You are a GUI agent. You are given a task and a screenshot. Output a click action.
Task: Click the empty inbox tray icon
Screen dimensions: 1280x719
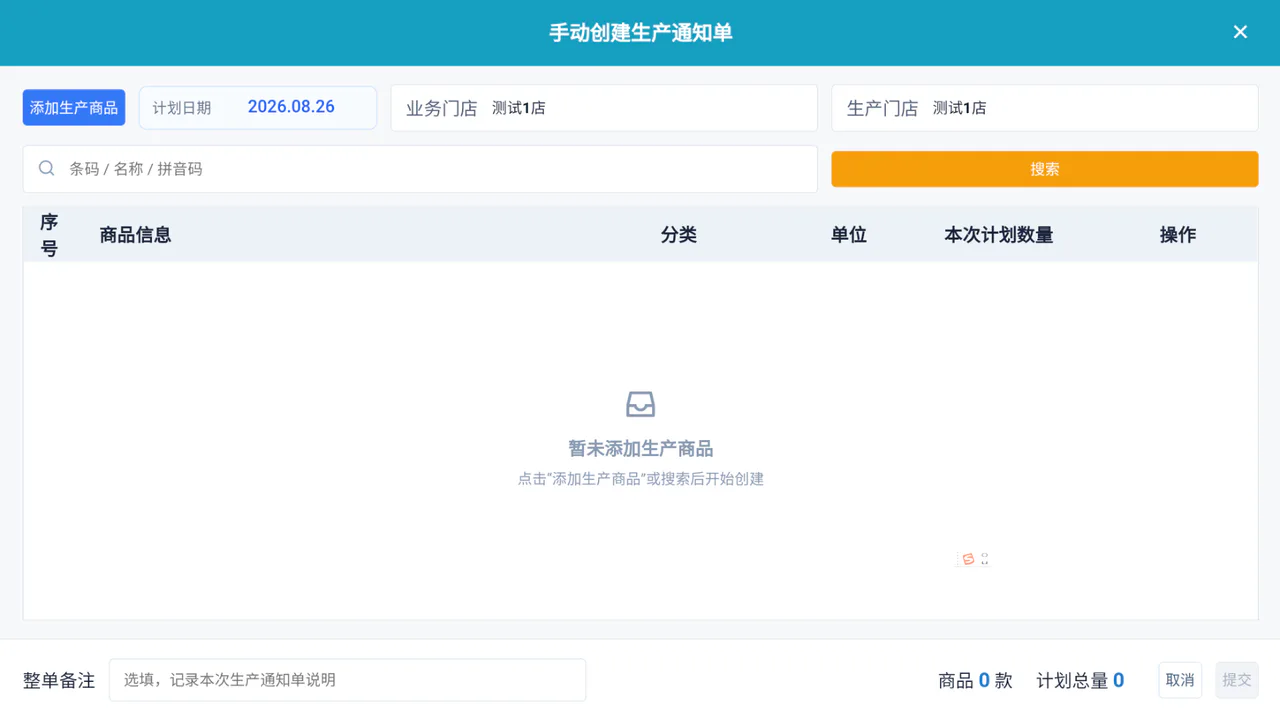[641, 404]
